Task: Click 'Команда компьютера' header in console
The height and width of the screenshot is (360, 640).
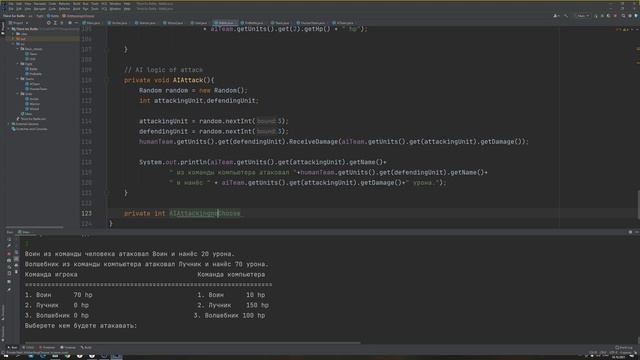Action: tap(231, 275)
